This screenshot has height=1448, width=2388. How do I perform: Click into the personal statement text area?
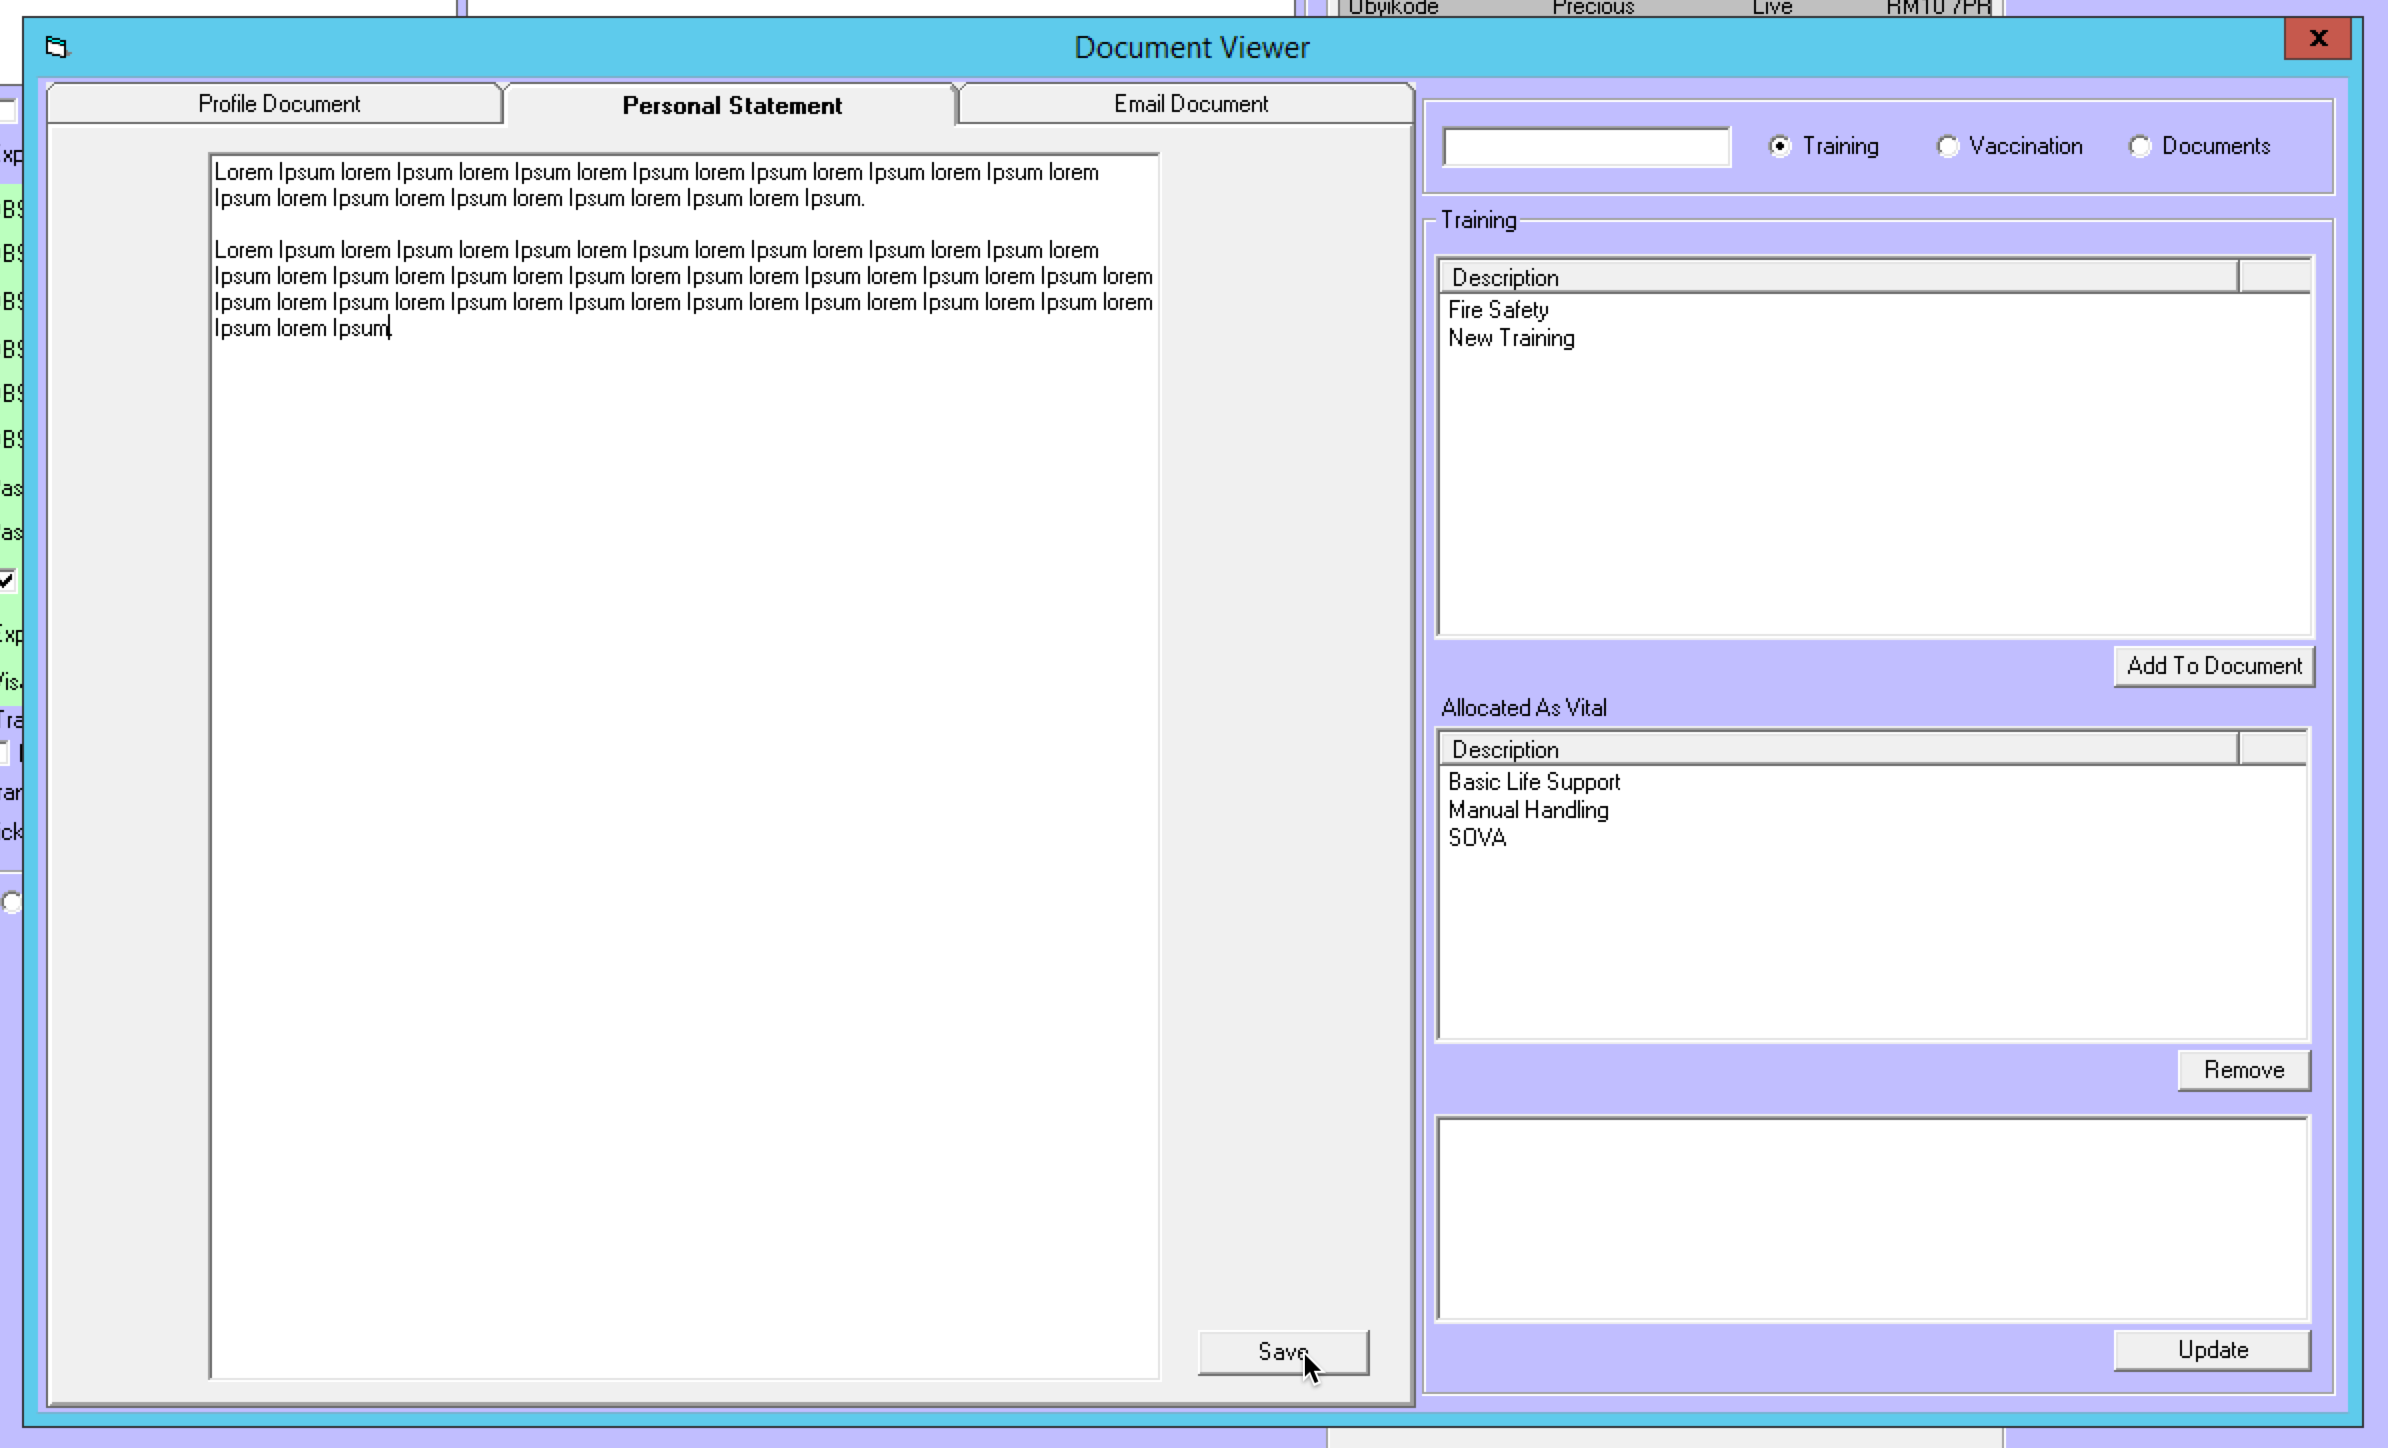(x=684, y=800)
